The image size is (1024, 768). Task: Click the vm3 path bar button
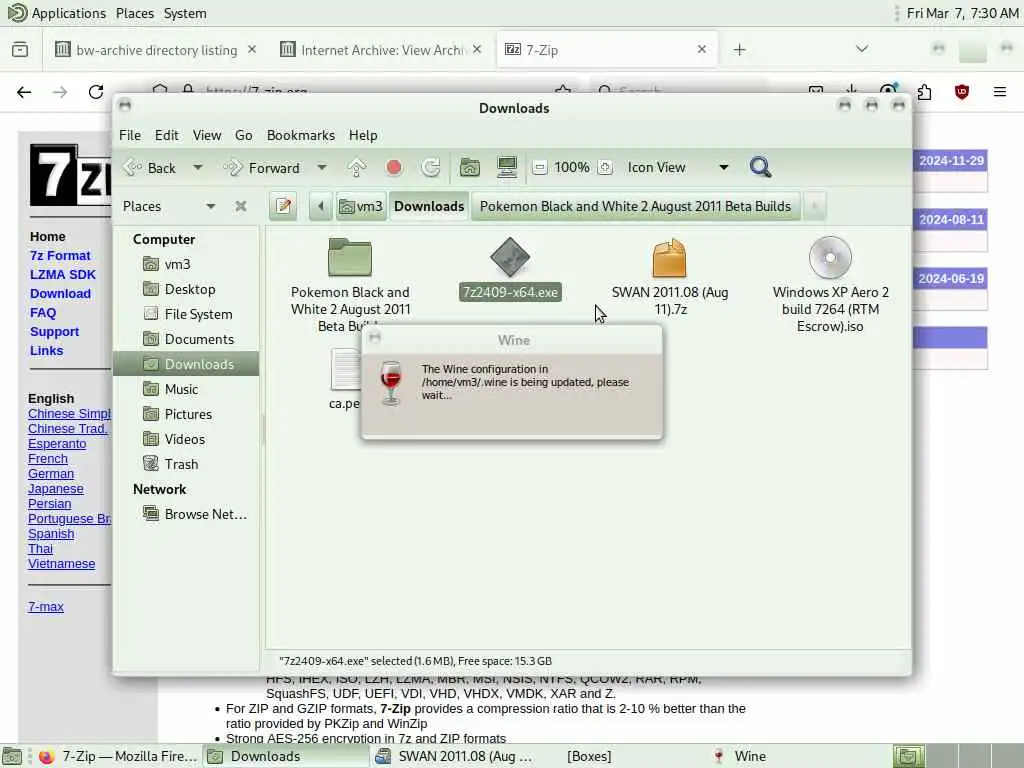361,206
